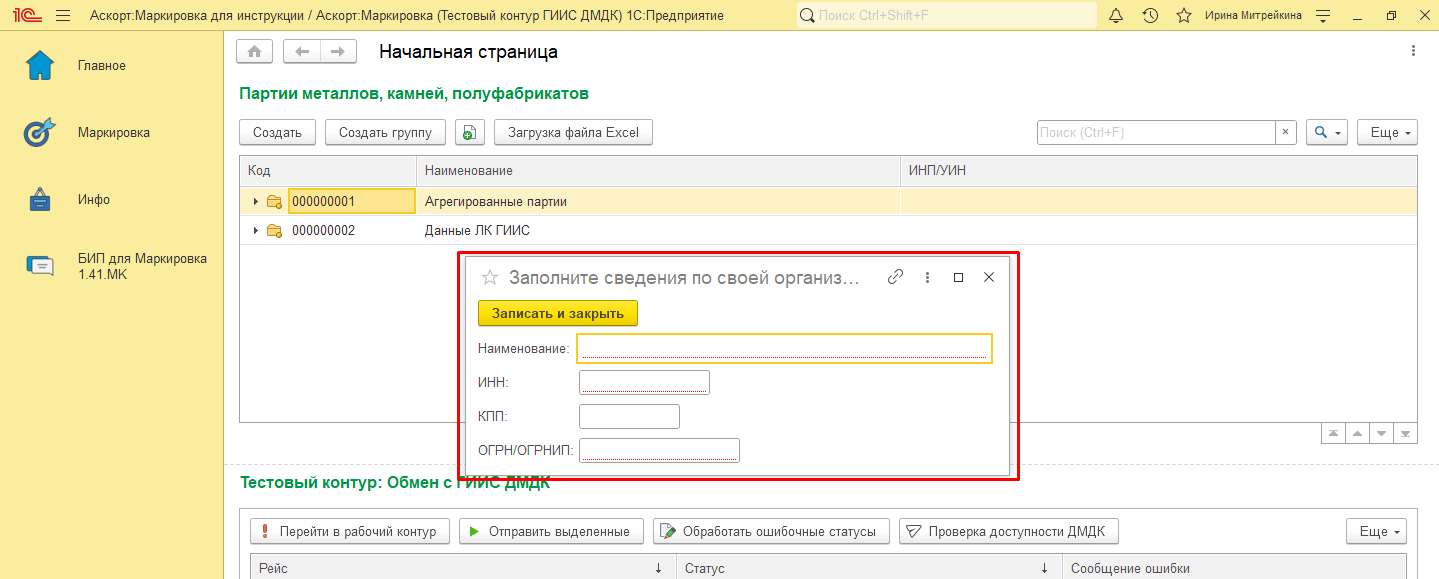This screenshot has height=579, width=1439.
Task: Jump to list end with last-row arrow
Action: click(1405, 433)
